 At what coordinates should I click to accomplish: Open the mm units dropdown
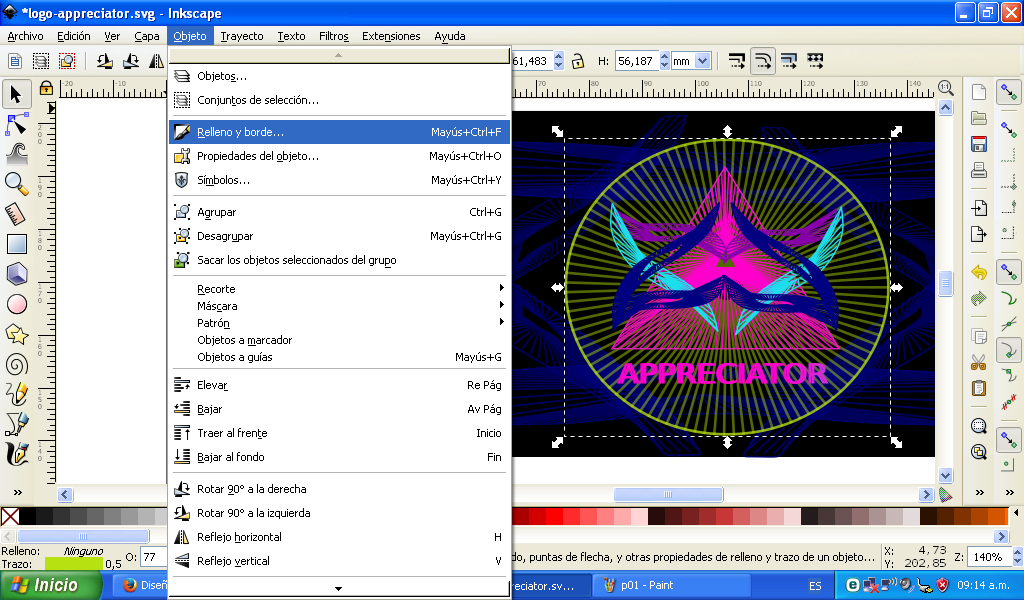click(x=703, y=61)
